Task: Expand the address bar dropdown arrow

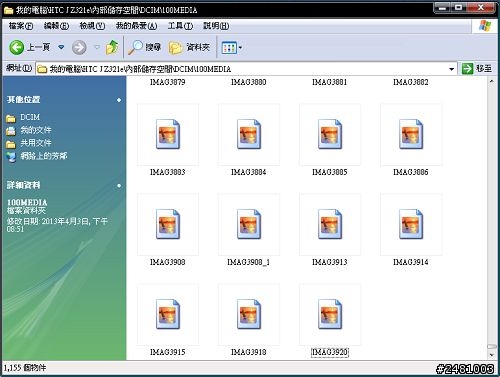Action: [451, 69]
